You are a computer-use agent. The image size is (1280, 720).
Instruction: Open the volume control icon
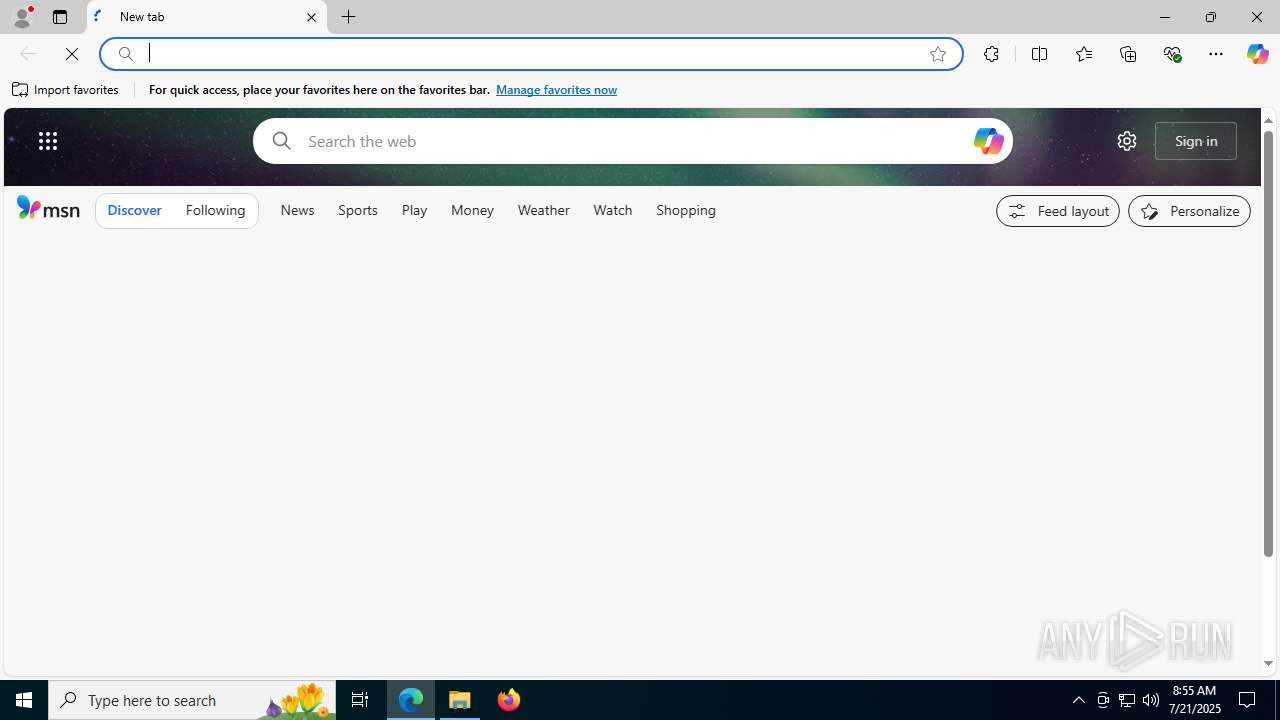click(1151, 700)
